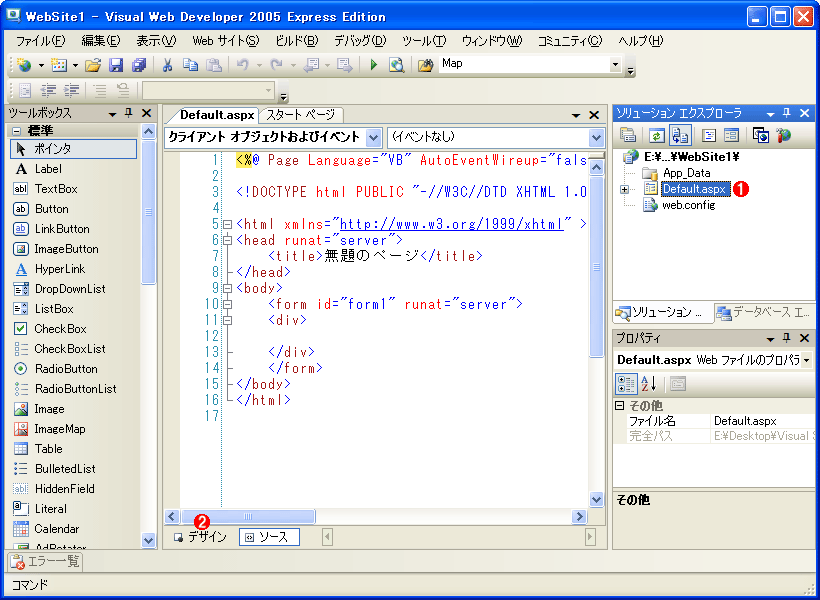820x600 pixels.
Task: Select the CheckBox control in the toolbox
Action: tap(60, 329)
